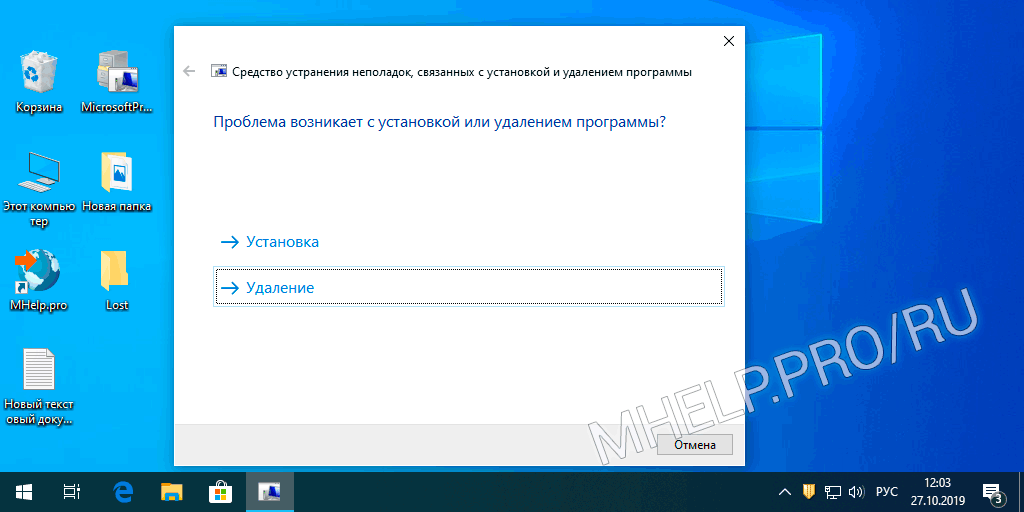Choose the Установка option
Screen dimensions: 1024x512
click(468, 242)
